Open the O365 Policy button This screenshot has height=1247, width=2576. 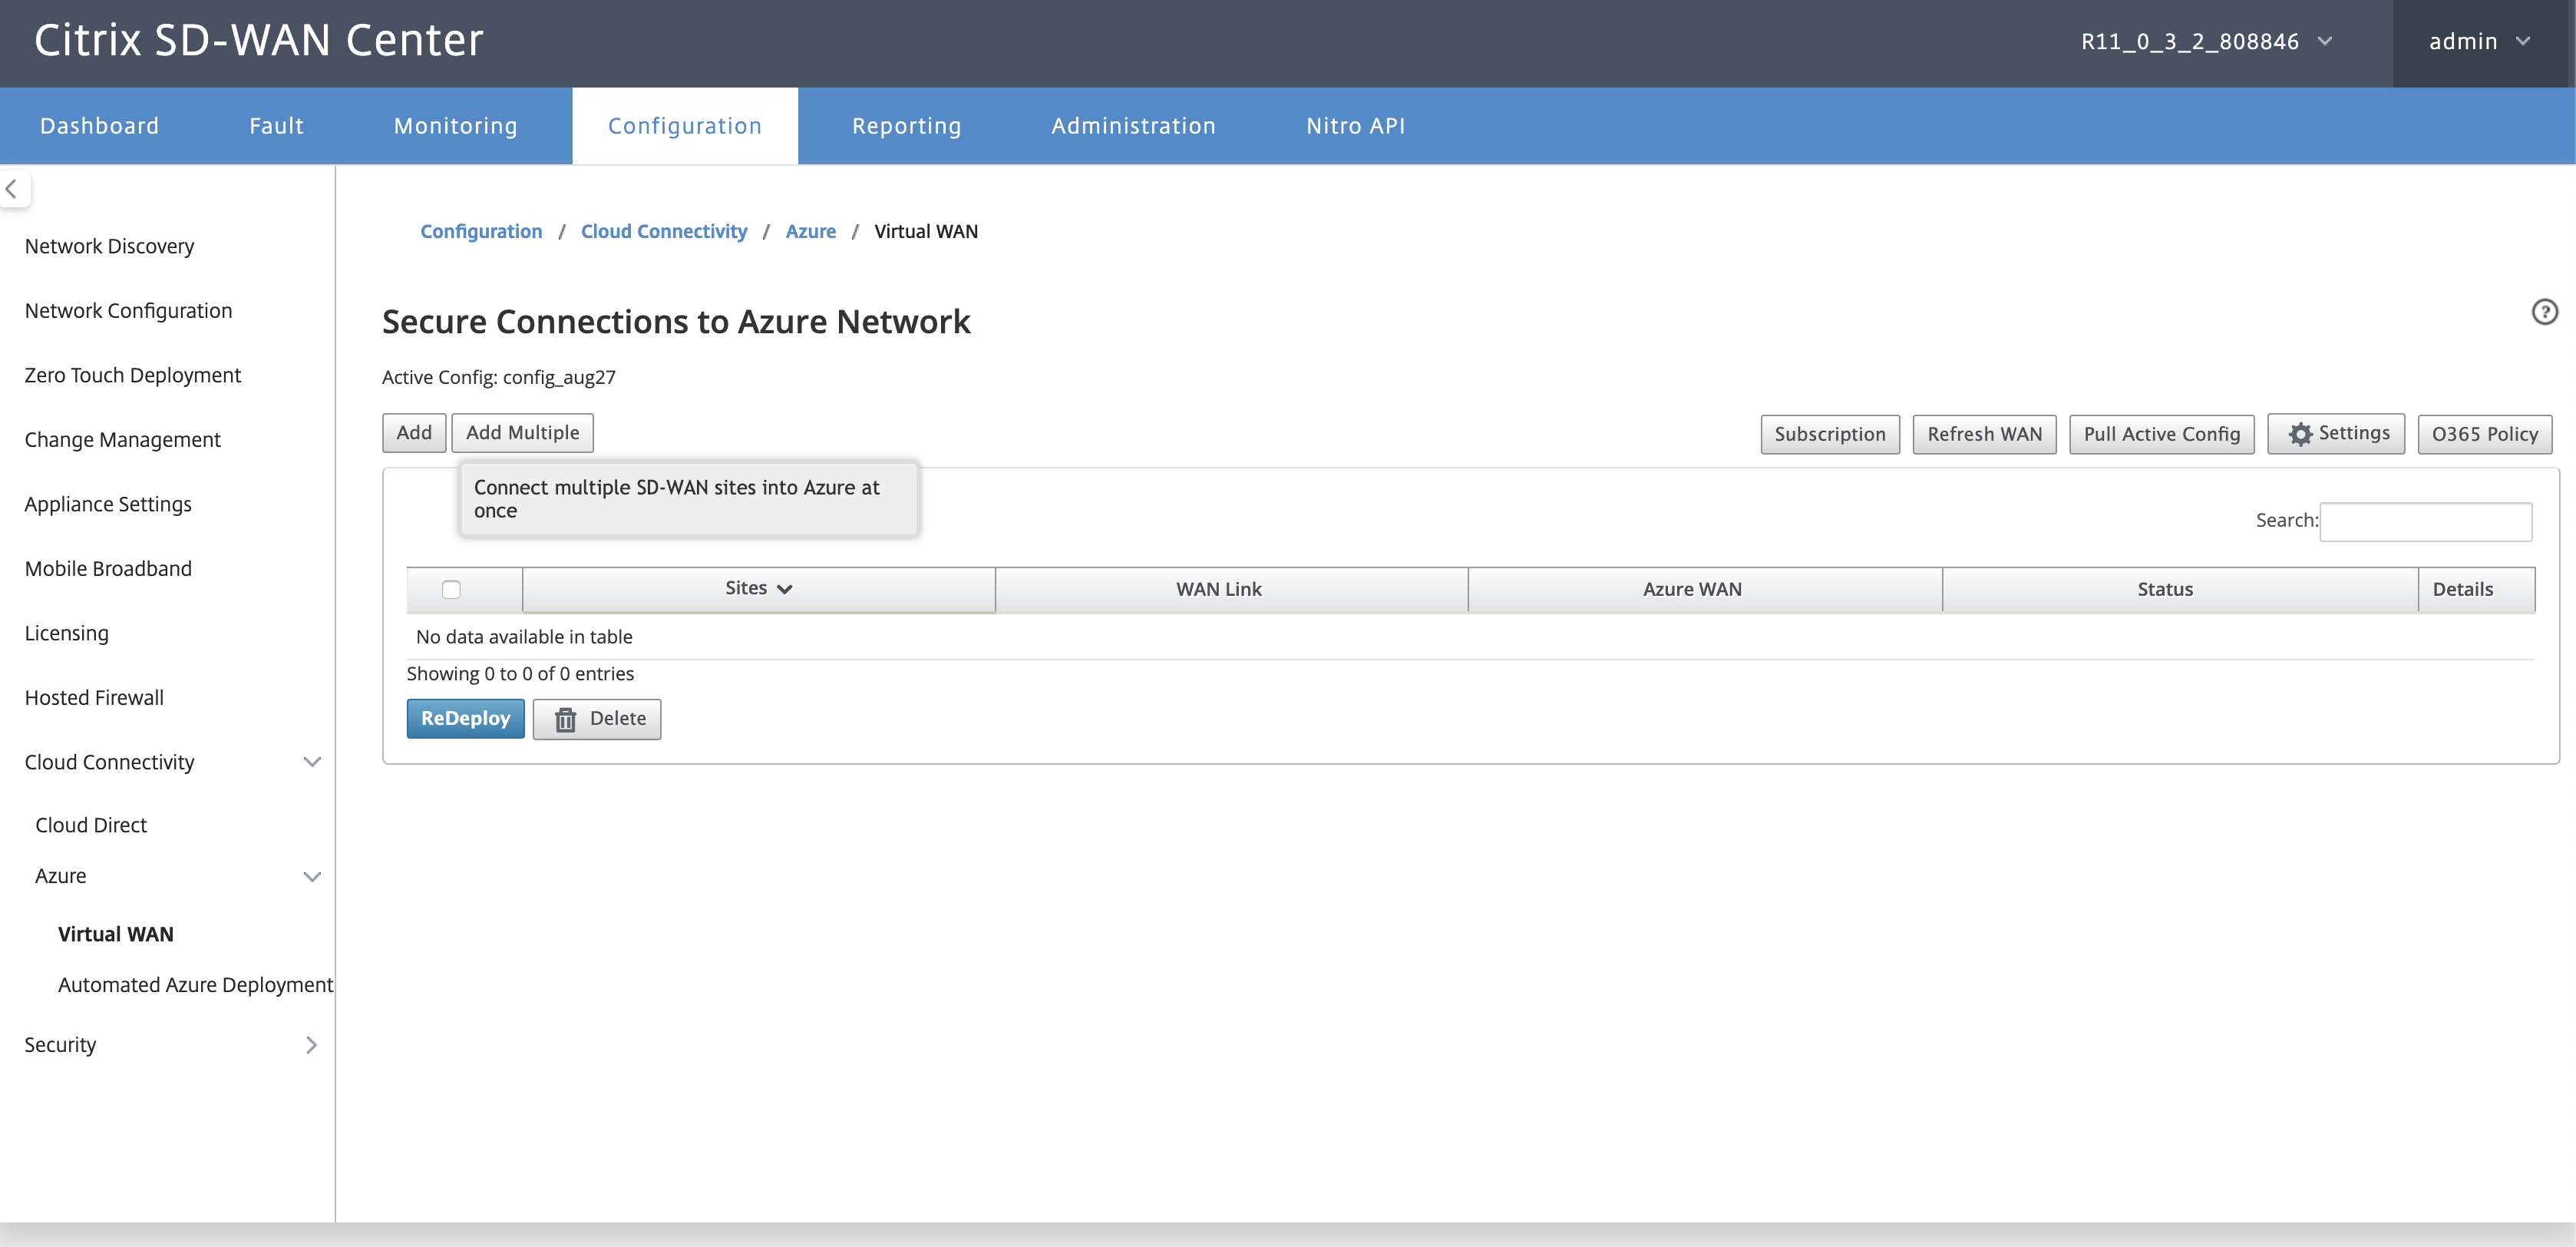(x=2484, y=434)
